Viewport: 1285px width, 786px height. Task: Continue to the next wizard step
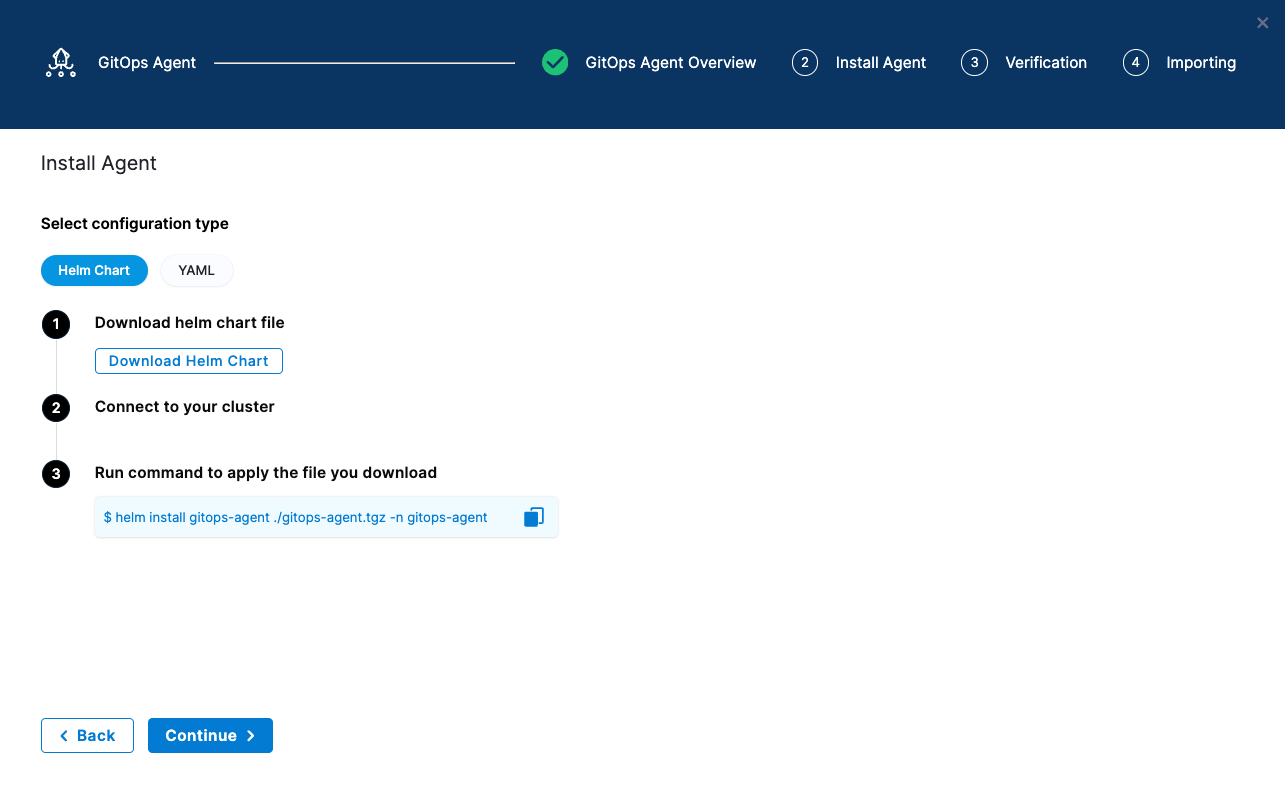210,735
